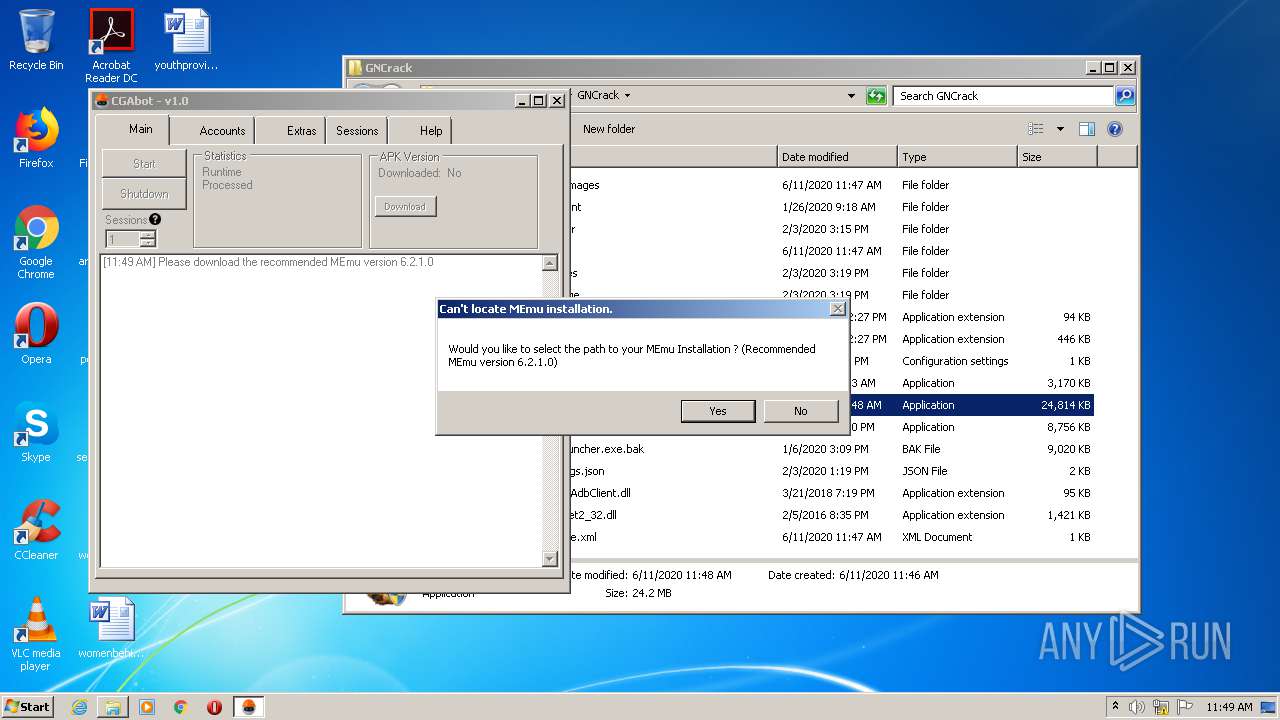Open Windows Media Player taskbar icon
Screen dimensions: 1280x720
pos(147,707)
